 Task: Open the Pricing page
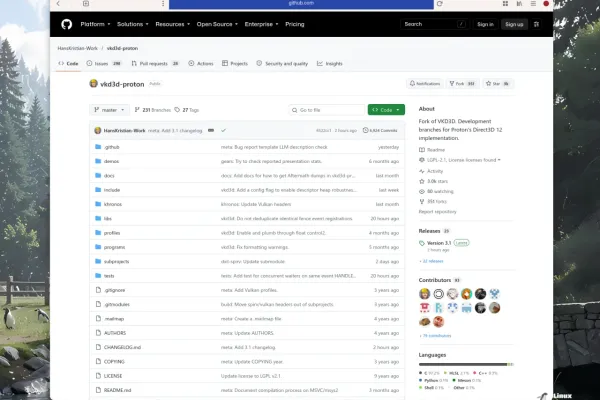click(295, 24)
